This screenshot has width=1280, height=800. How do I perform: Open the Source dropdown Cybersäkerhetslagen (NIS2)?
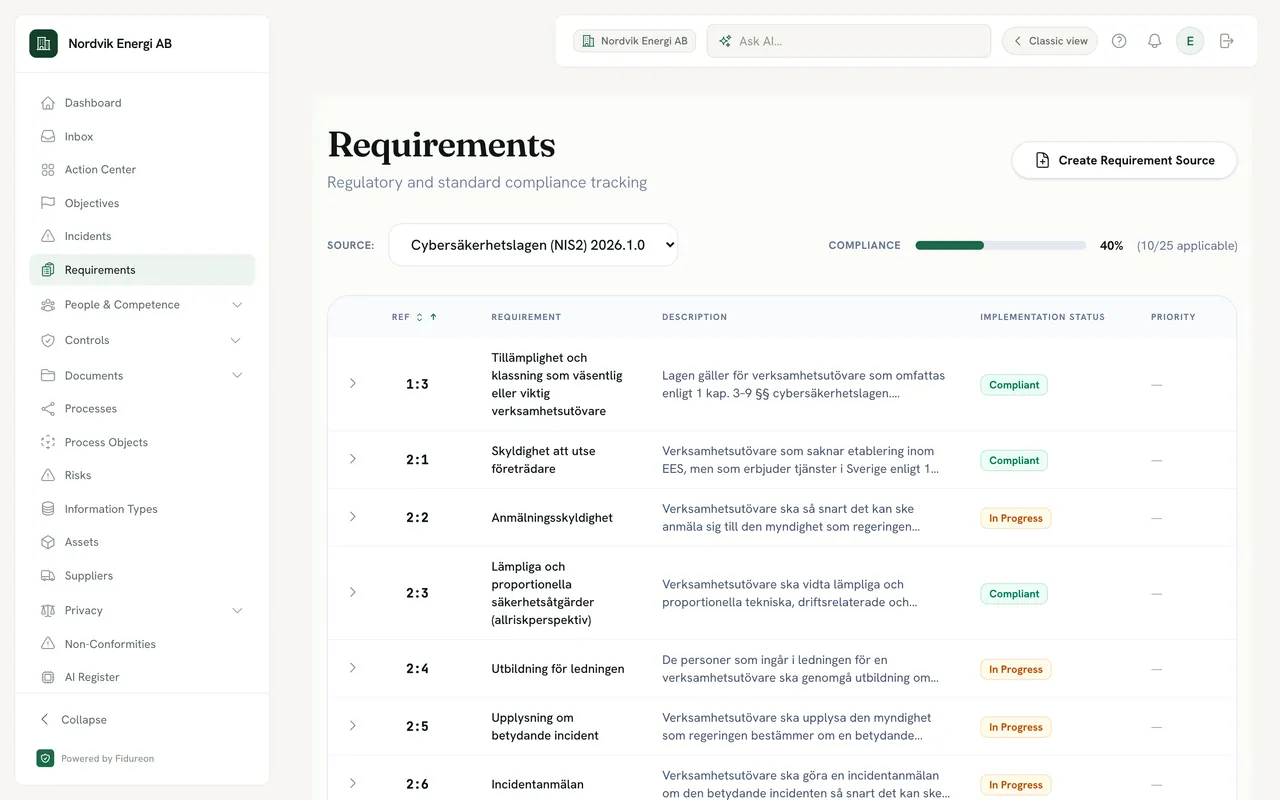tap(533, 245)
